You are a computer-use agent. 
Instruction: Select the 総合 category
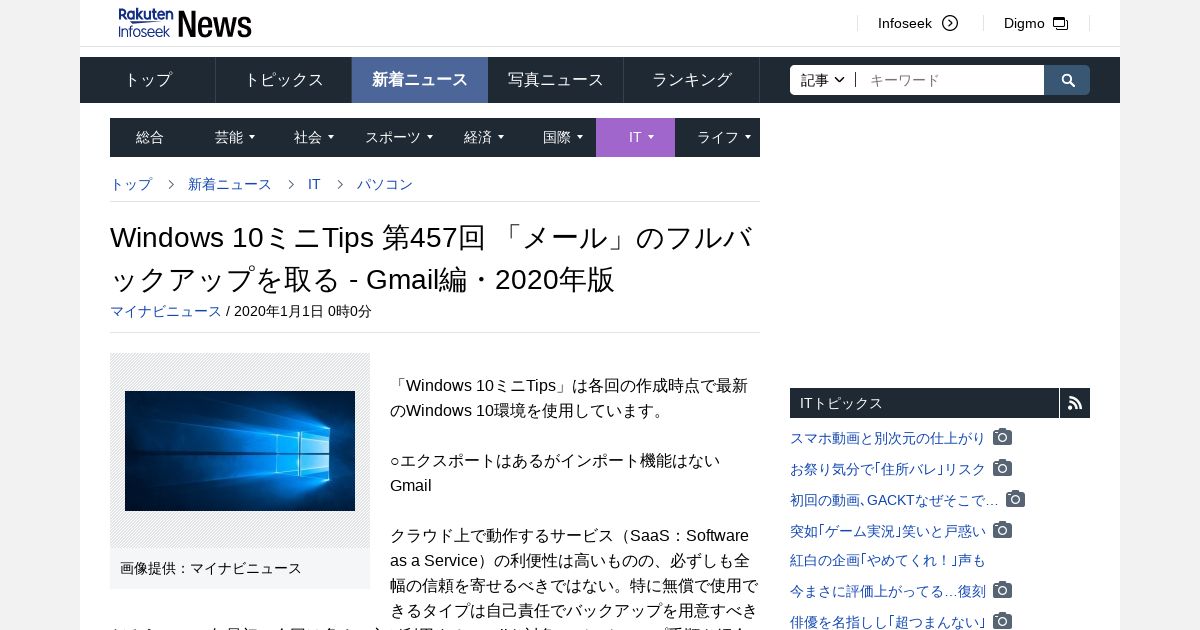(x=150, y=137)
